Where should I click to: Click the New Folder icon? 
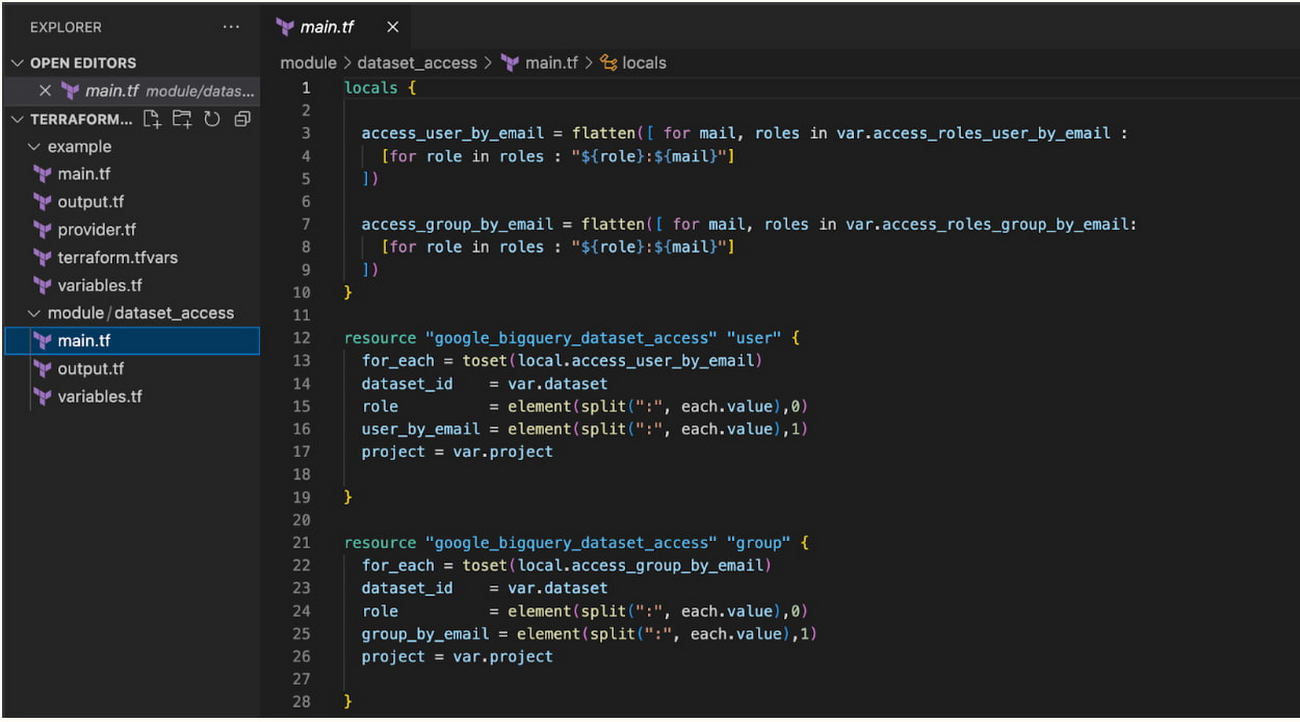181,119
